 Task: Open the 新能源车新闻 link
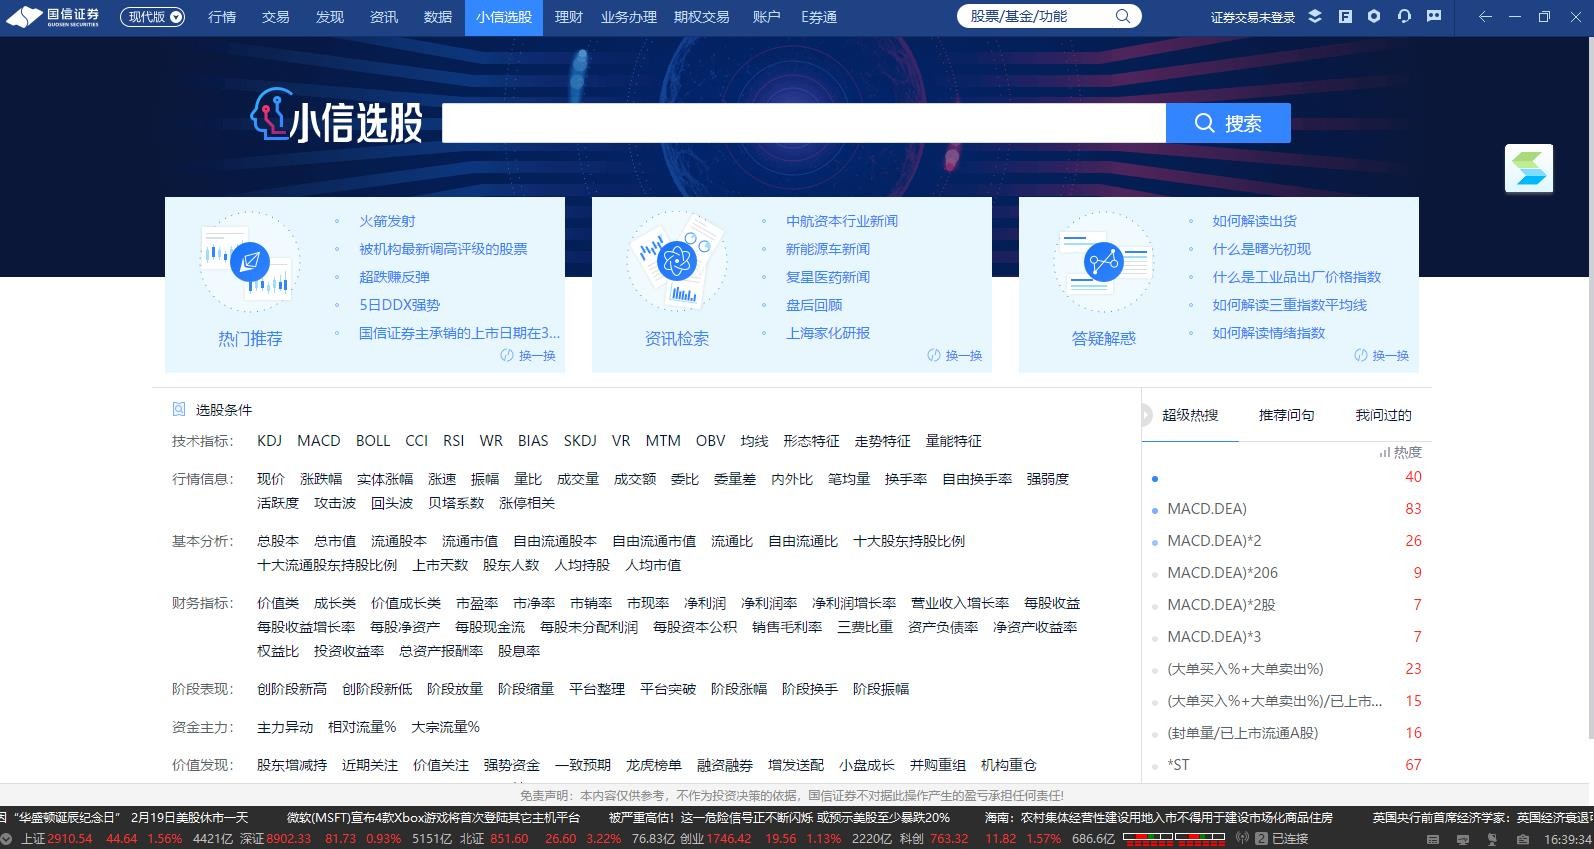828,249
